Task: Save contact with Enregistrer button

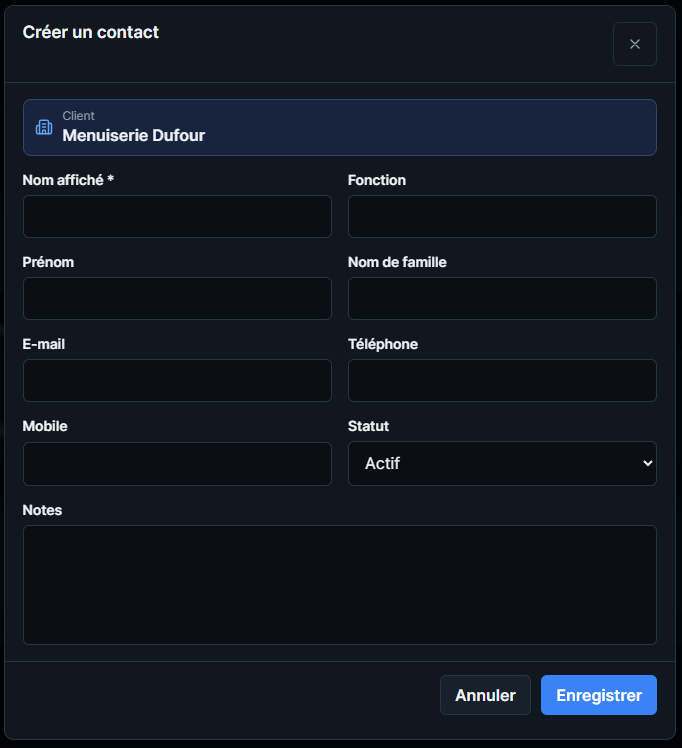Action: [599, 695]
